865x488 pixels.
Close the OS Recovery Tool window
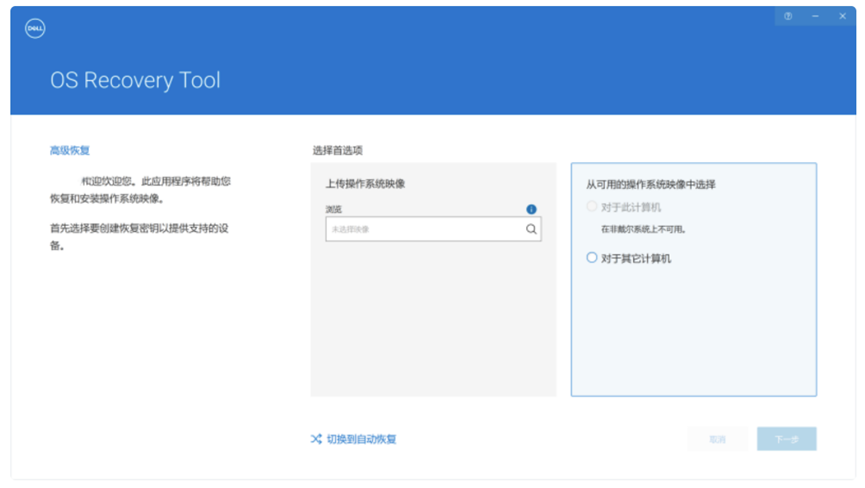[842, 16]
